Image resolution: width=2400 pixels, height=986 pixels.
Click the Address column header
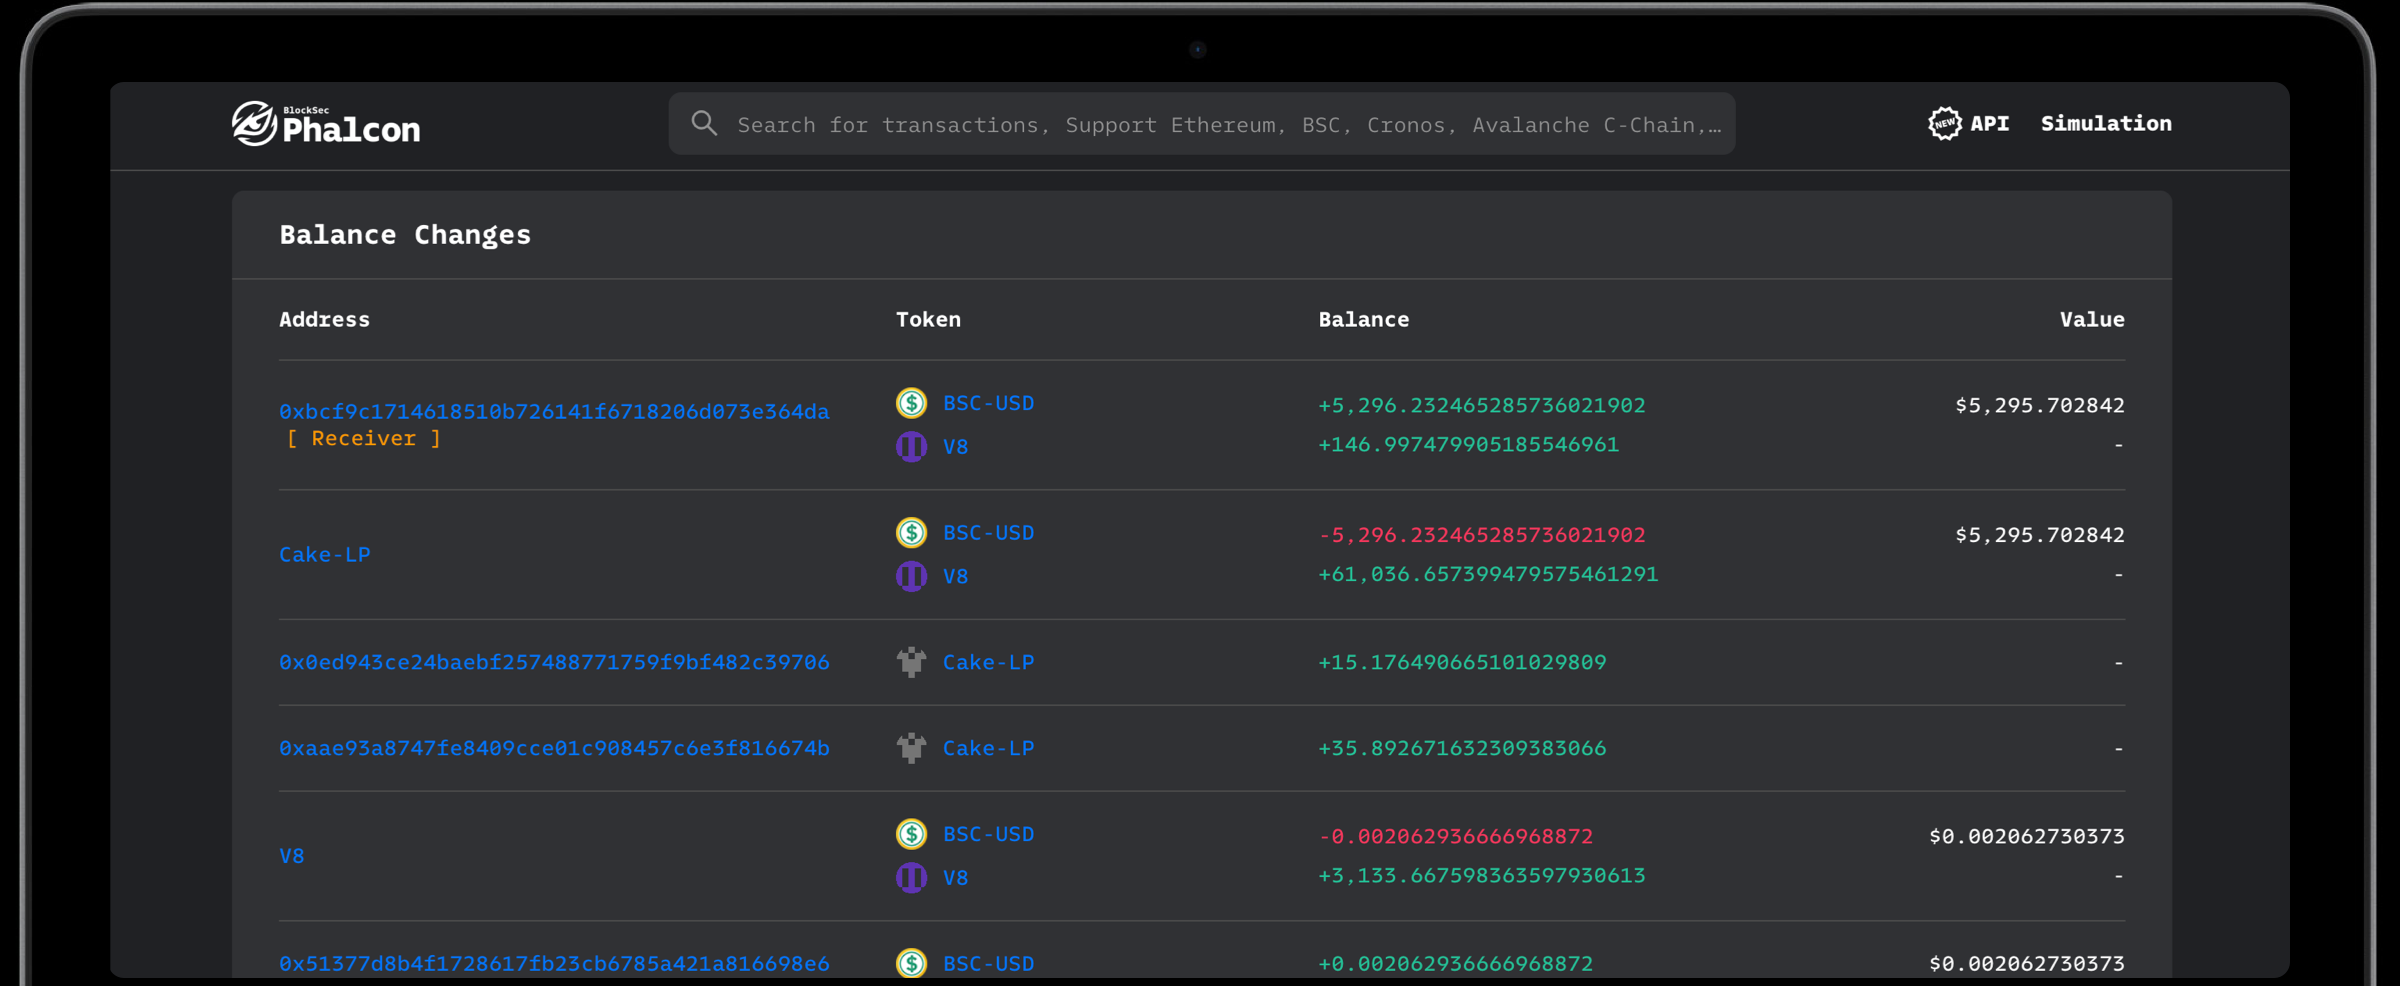(x=324, y=319)
